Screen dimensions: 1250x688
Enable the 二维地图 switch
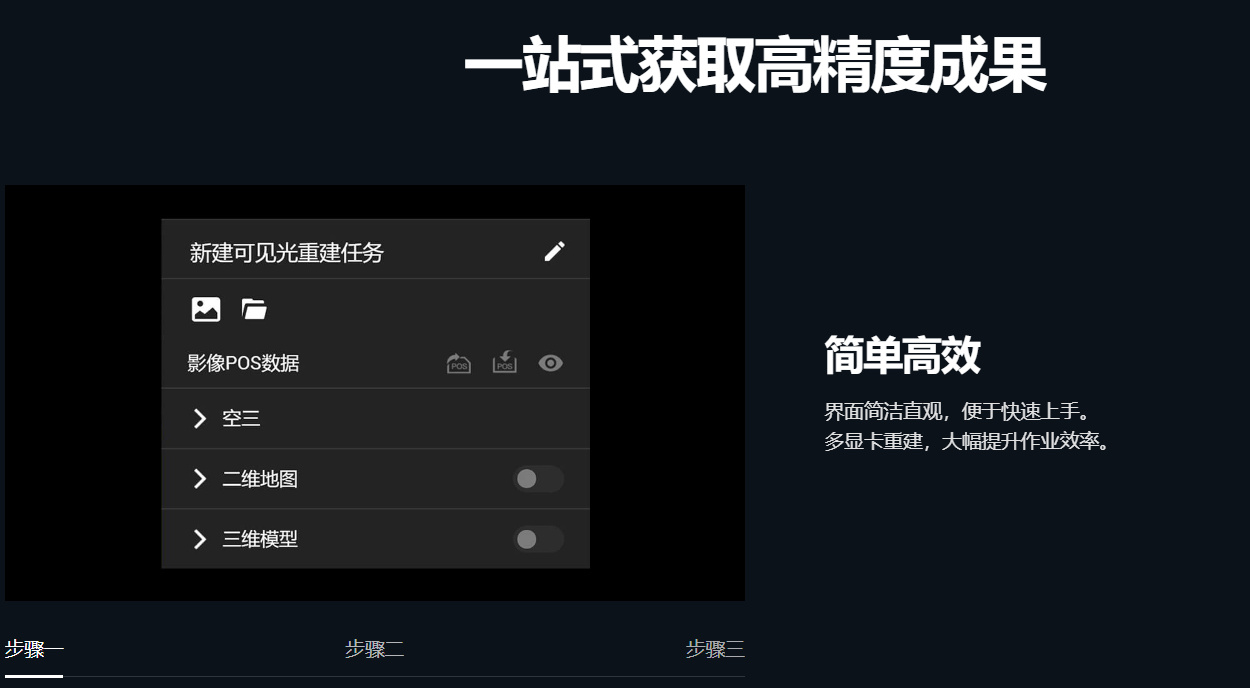pyautogui.click(x=538, y=479)
